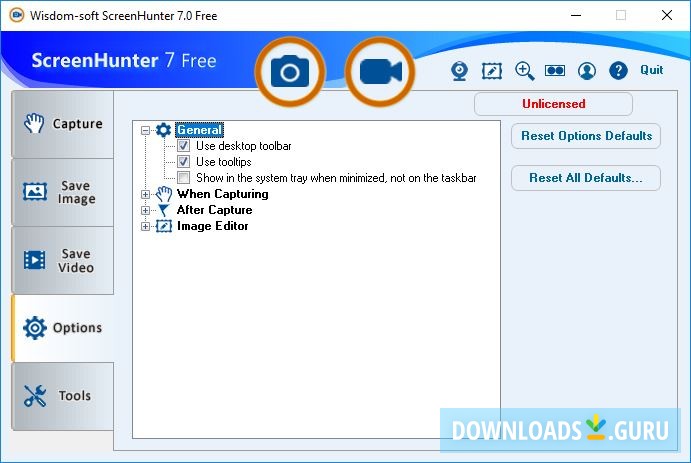This screenshot has height=463, width=691.
Task: Click the gear icon on Options tab
Action: tap(35, 328)
